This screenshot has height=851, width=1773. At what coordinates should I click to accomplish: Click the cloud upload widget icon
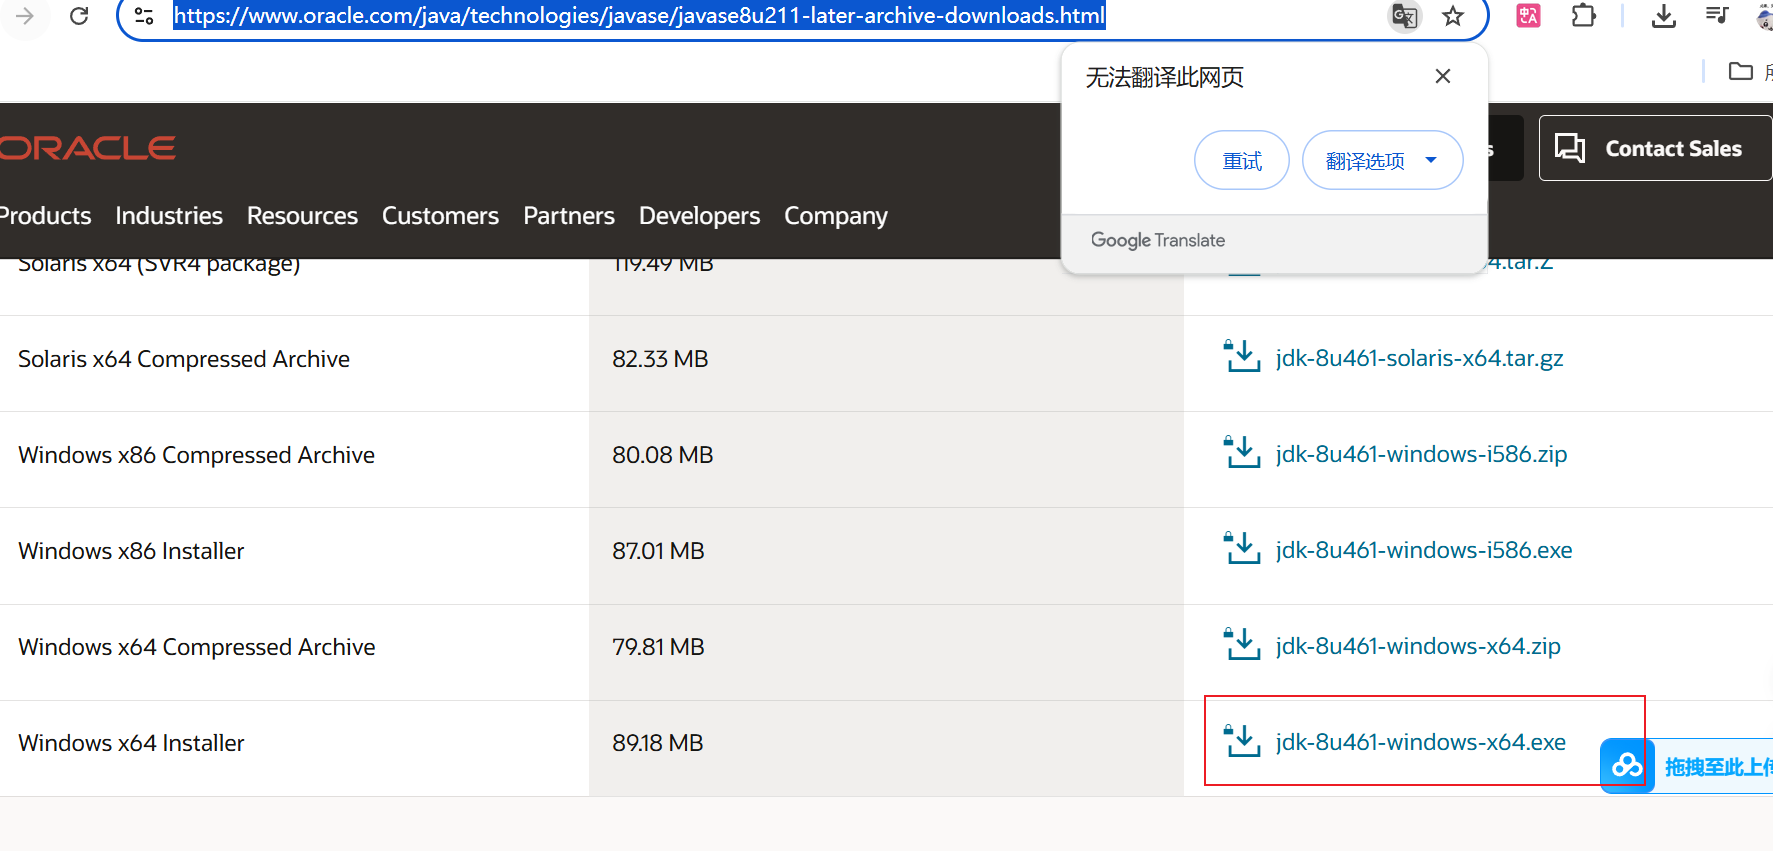(1627, 766)
